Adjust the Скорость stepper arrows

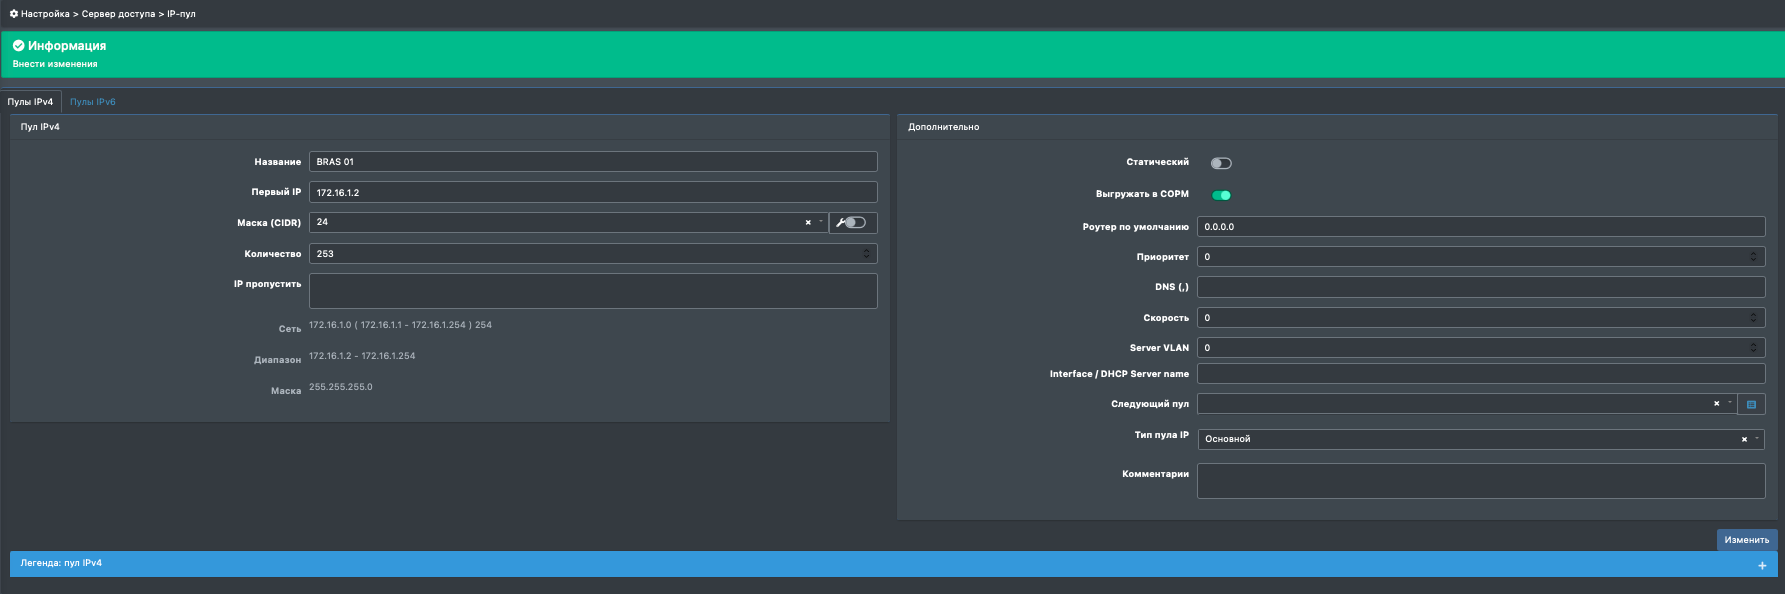(1753, 318)
